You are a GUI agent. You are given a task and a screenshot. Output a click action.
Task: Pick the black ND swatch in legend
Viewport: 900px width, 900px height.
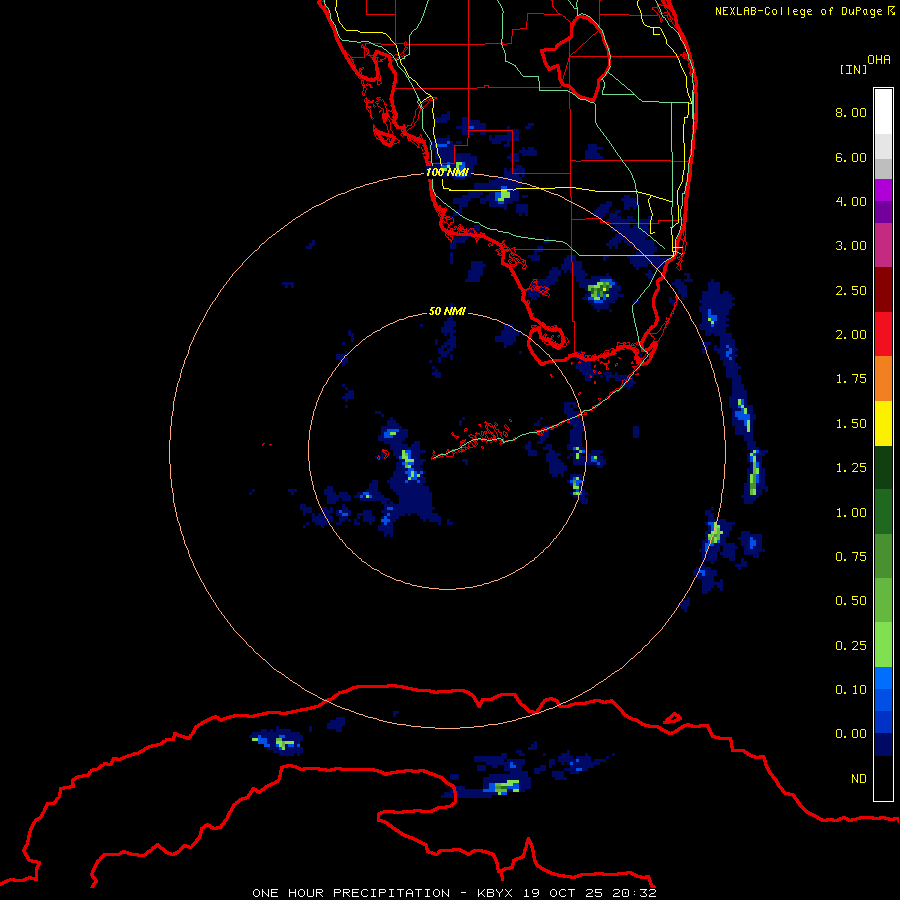(x=883, y=778)
